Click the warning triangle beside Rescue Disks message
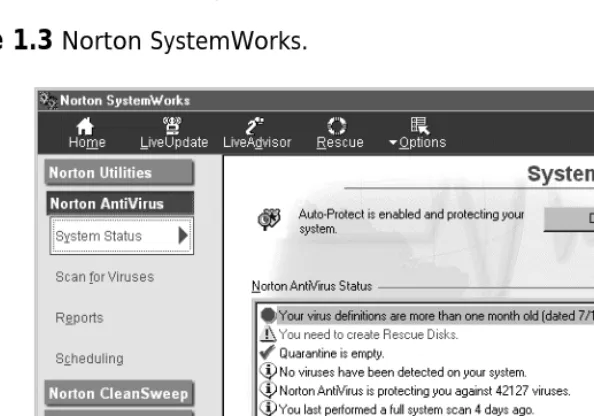 [268, 334]
